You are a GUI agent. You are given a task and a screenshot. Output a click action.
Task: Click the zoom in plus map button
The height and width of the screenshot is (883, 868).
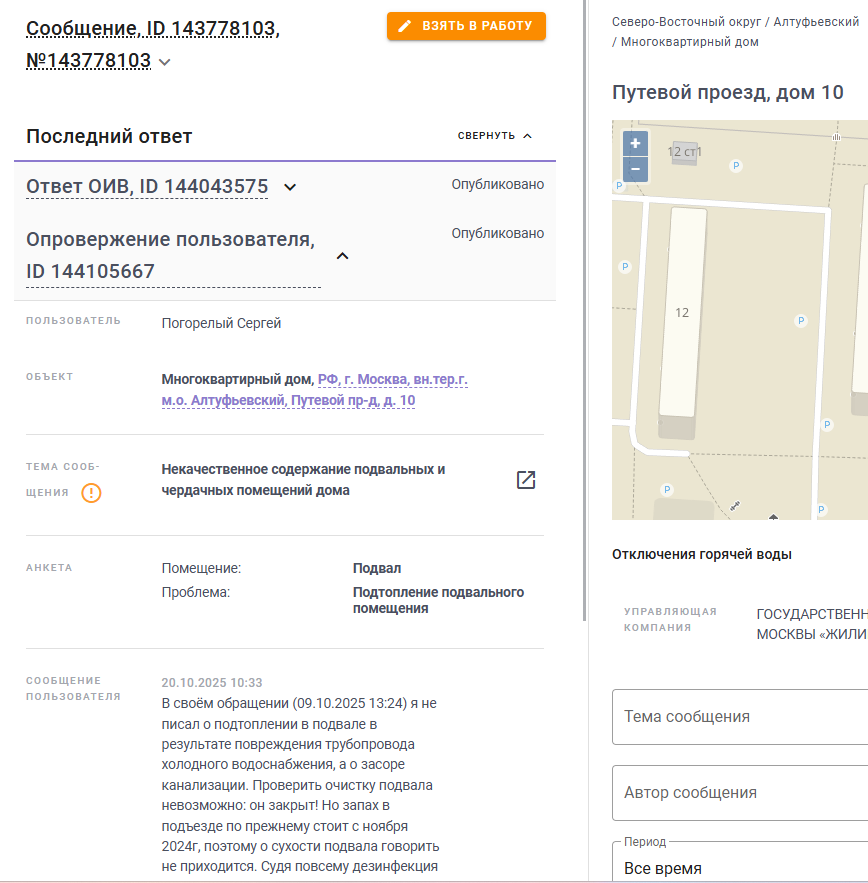pyautogui.click(x=635, y=144)
